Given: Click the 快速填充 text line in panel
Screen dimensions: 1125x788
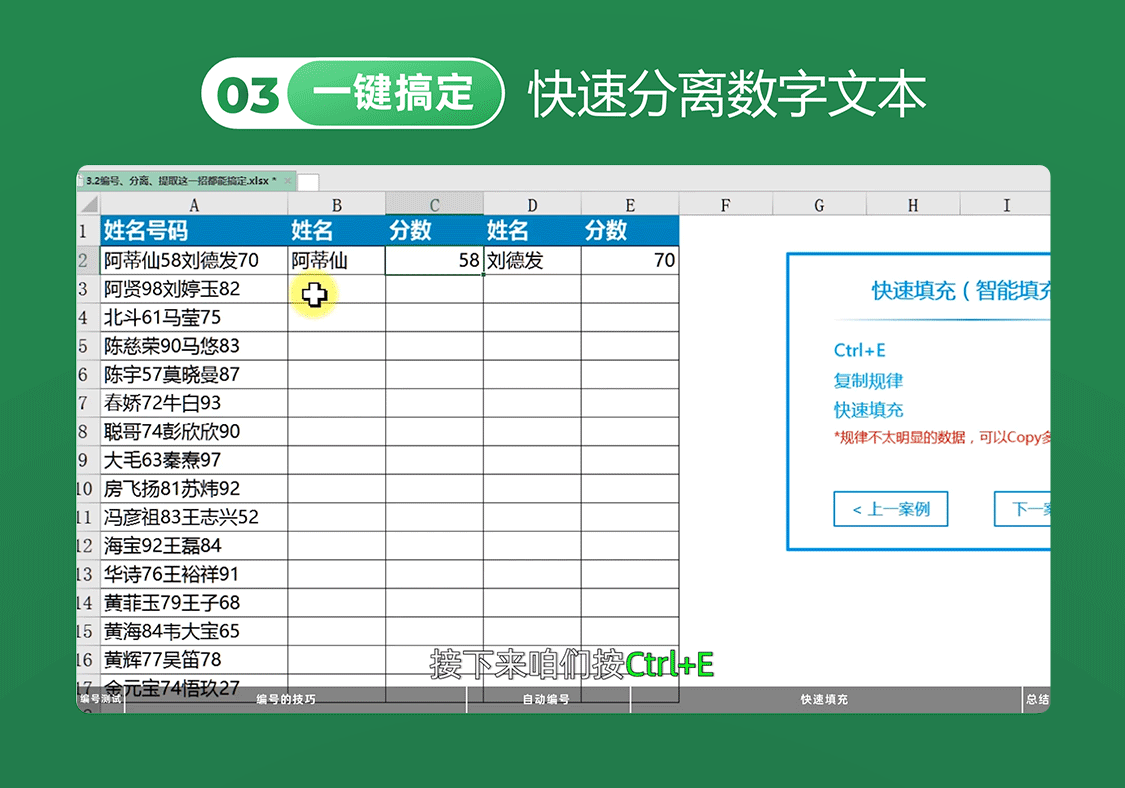Looking at the screenshot, I should click(868, 410).
